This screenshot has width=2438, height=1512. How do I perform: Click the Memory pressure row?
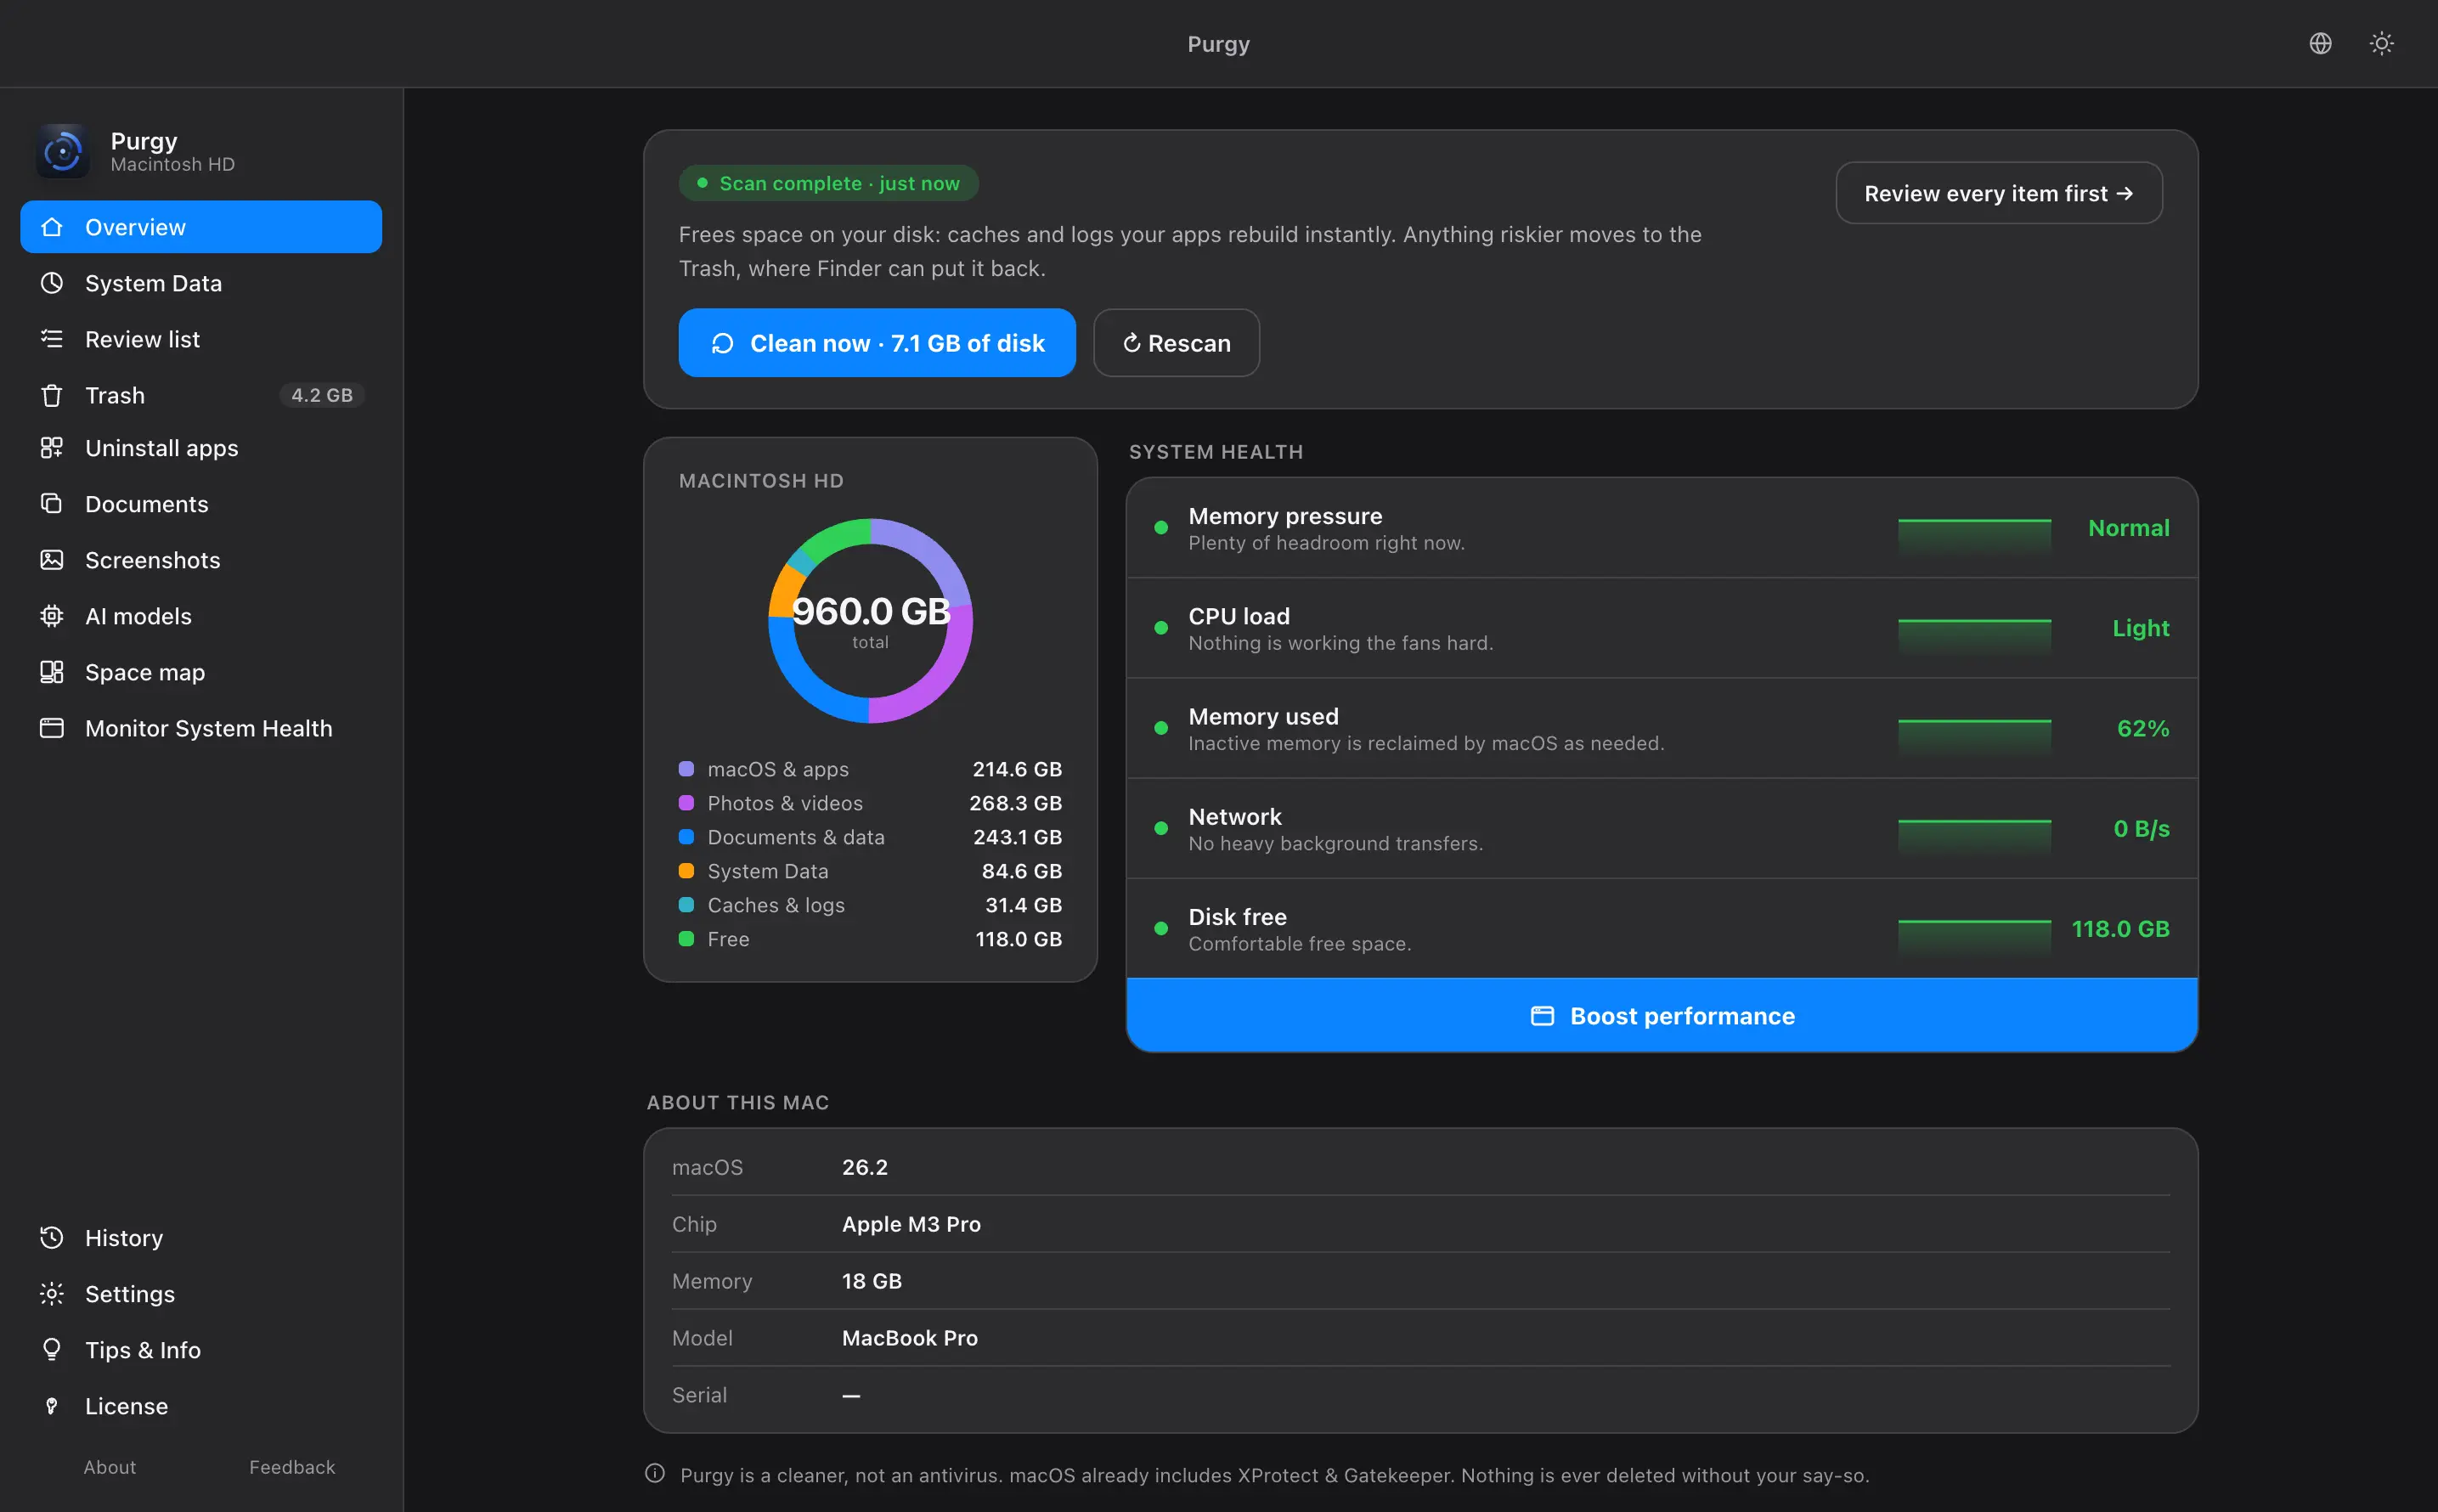(x=1661, y=528)
